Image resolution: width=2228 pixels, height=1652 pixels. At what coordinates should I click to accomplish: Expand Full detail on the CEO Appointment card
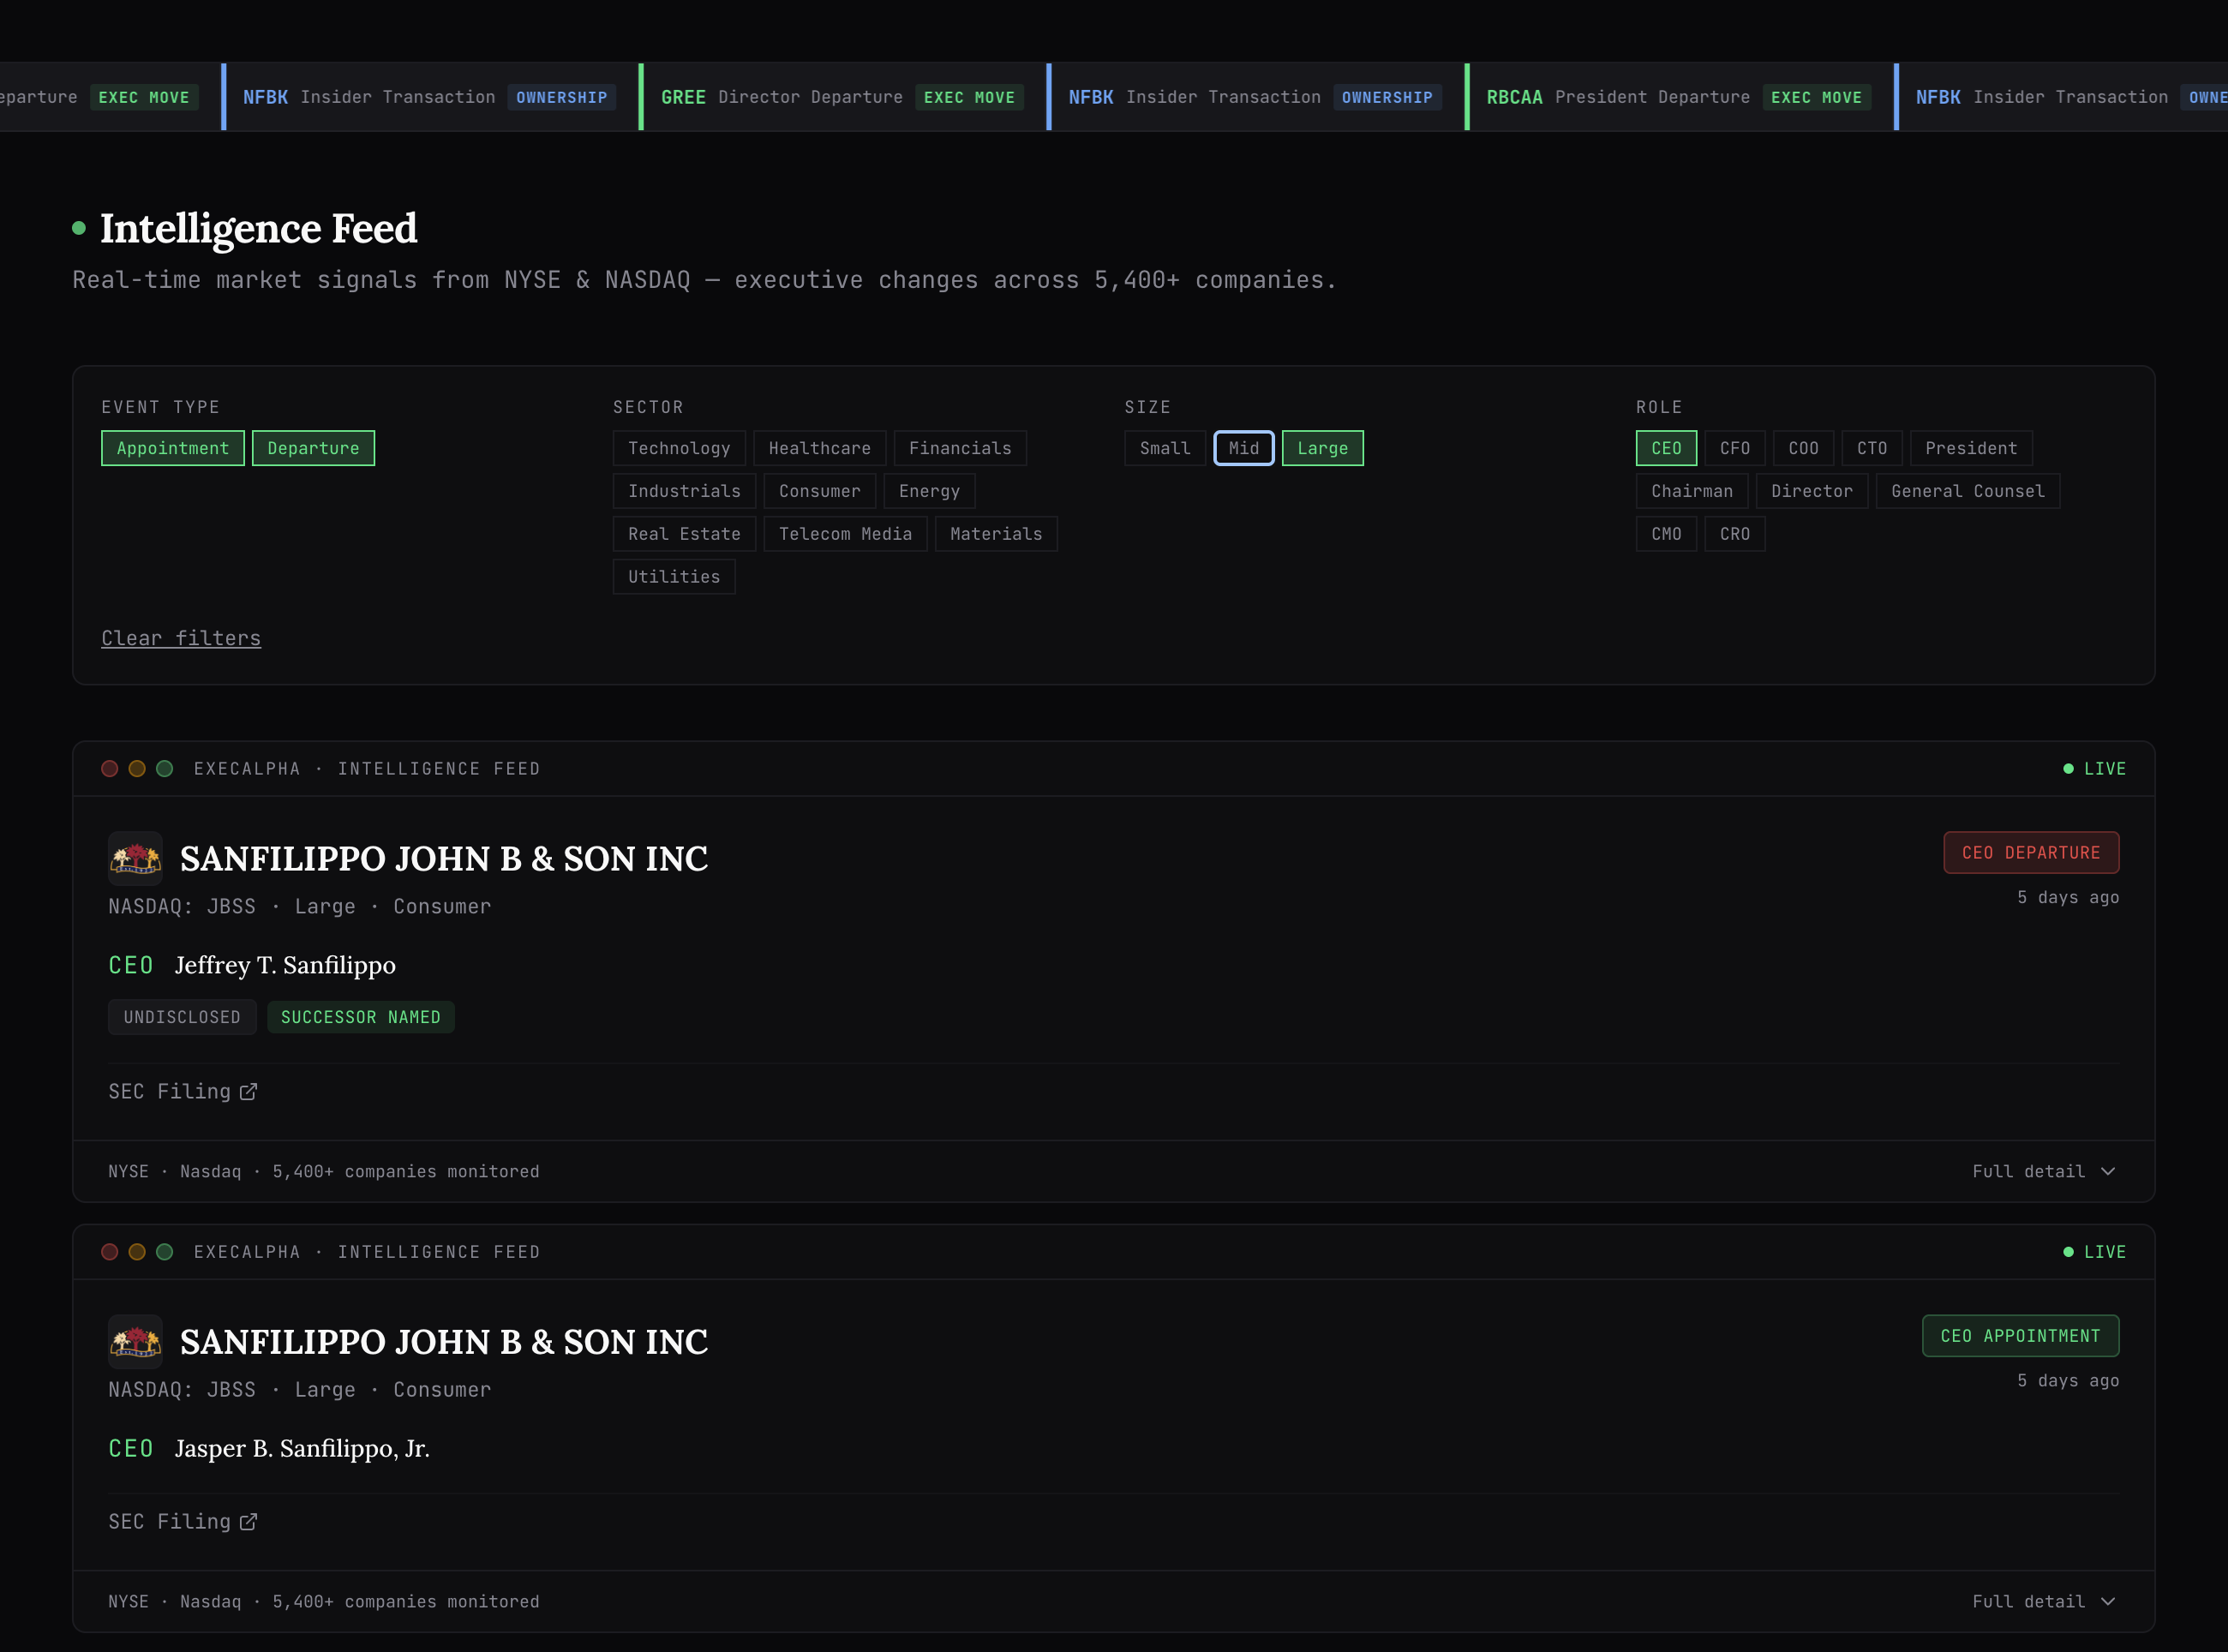point(2044,1602)
